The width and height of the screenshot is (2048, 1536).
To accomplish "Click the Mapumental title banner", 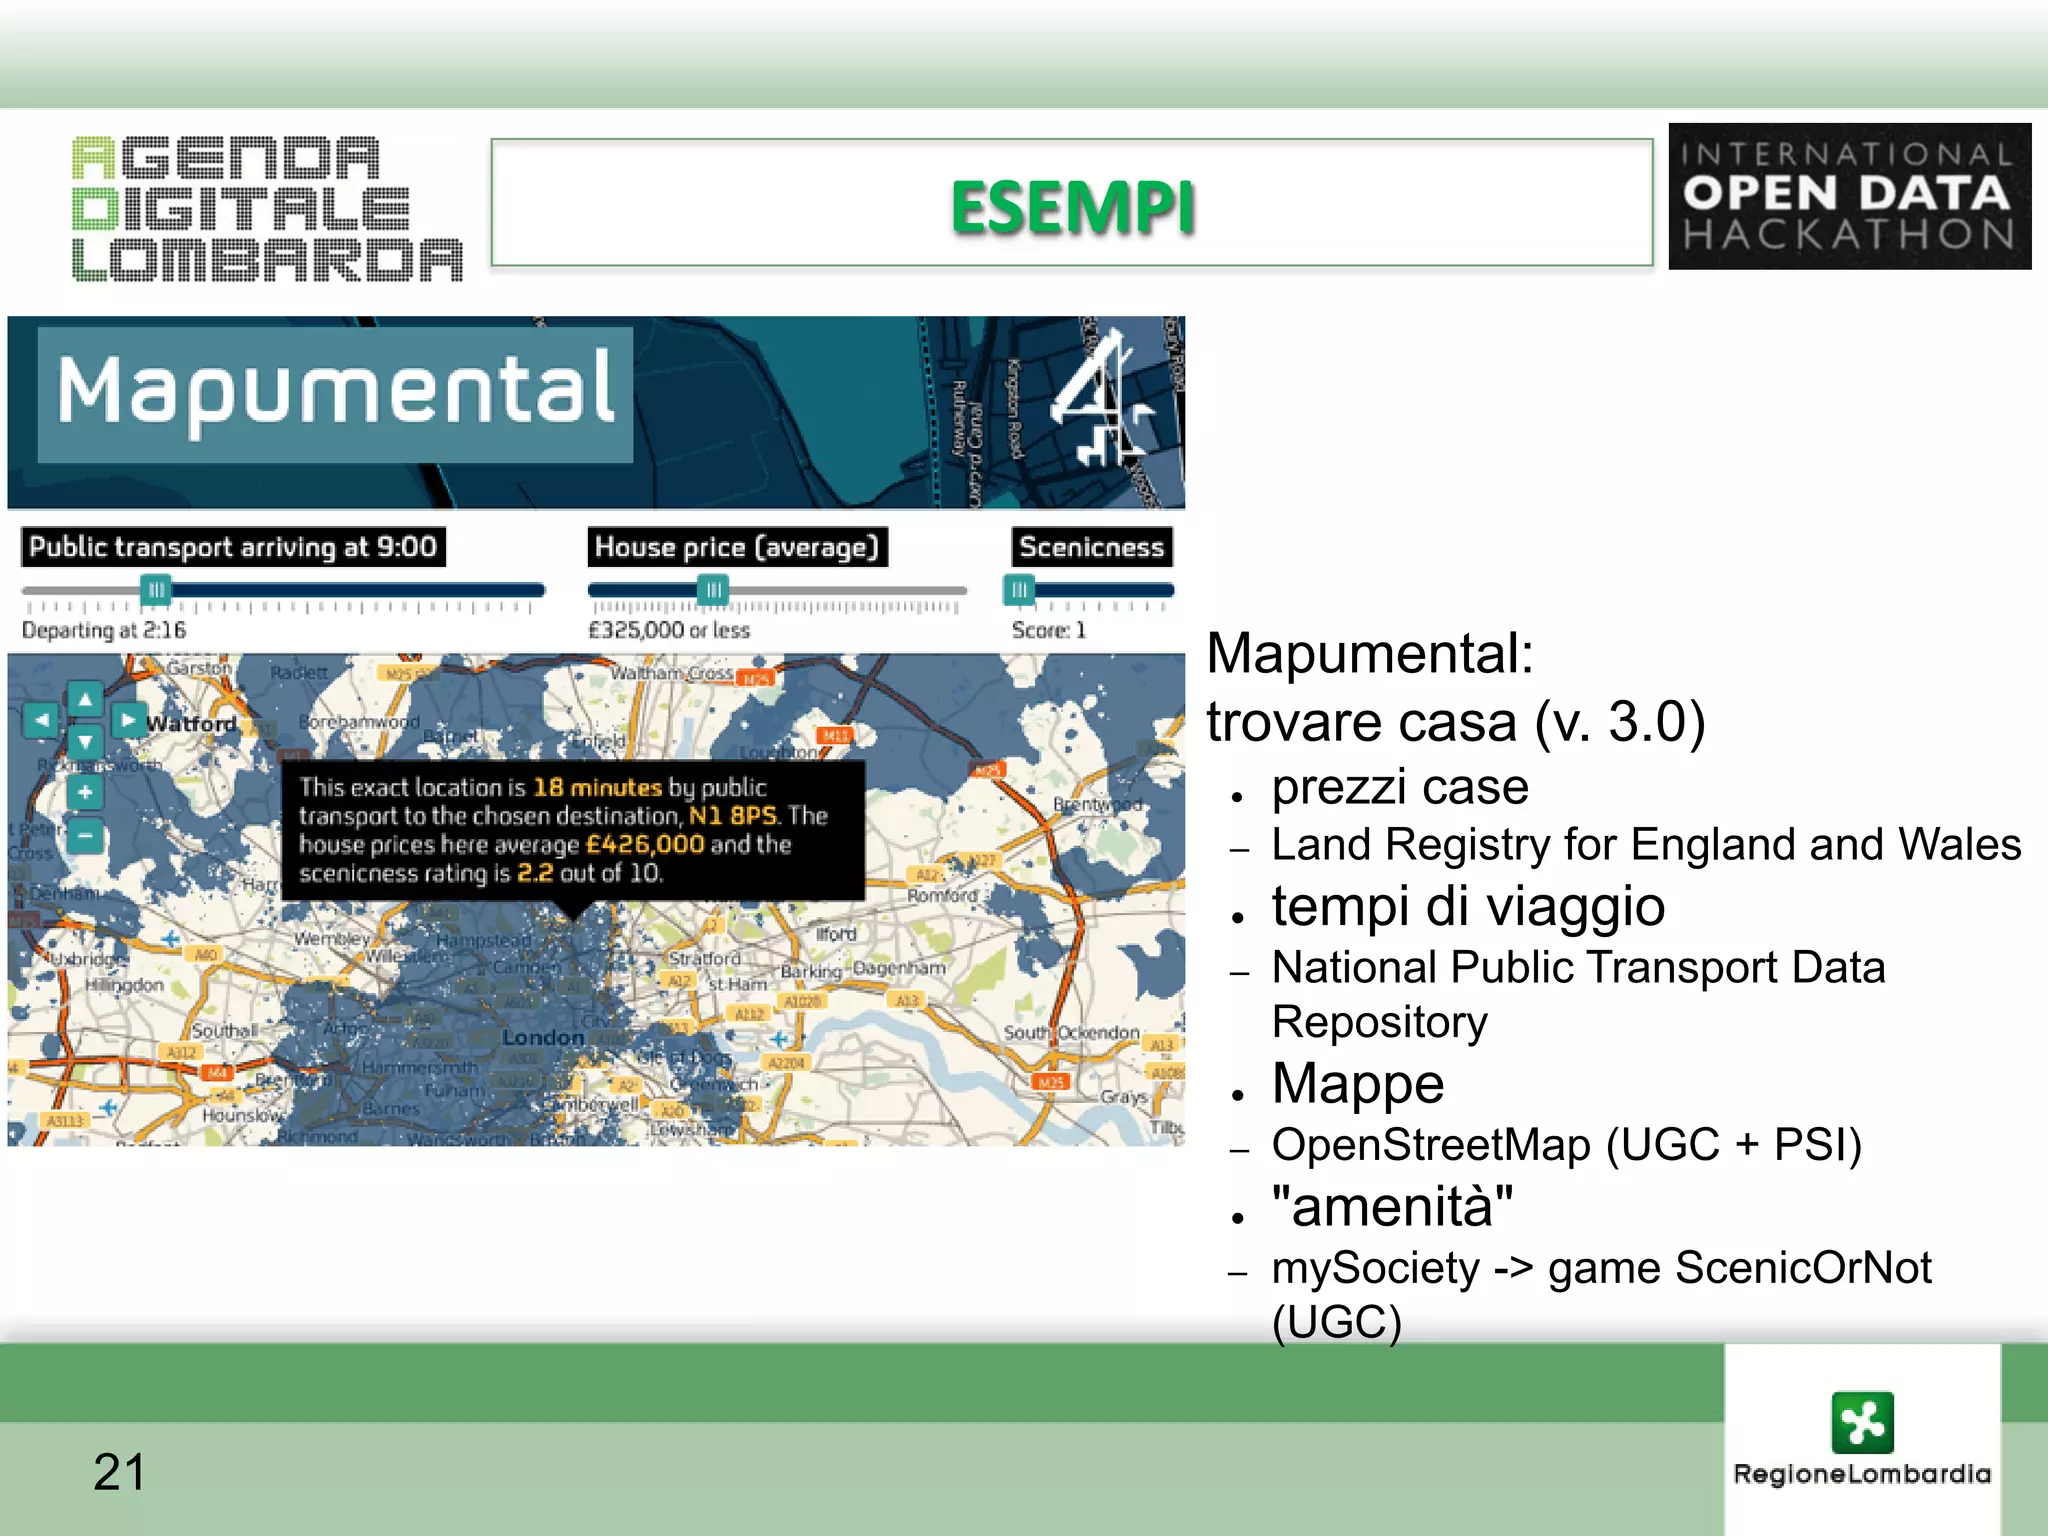I will pyautogui.click(x=335, y=393).
